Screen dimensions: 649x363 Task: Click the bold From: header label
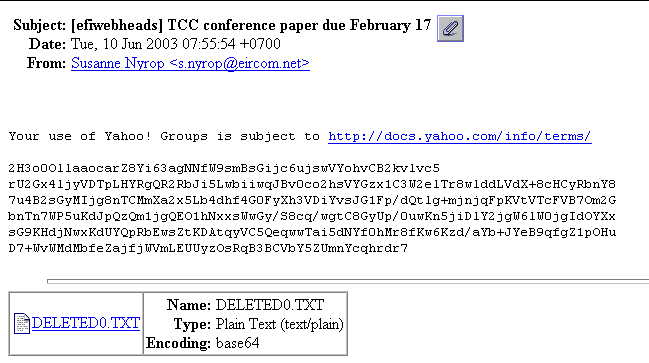point(46,63)
